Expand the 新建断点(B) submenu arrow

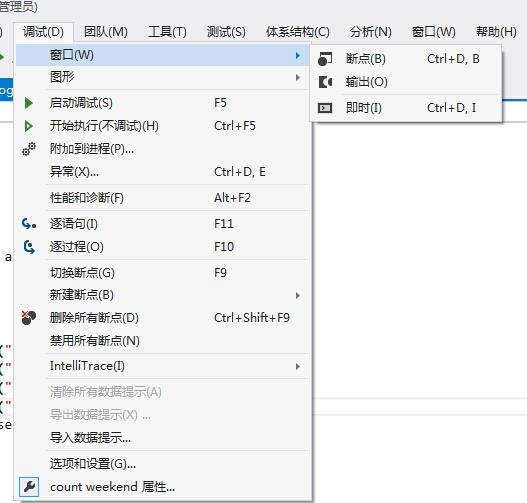pos(298,295)
